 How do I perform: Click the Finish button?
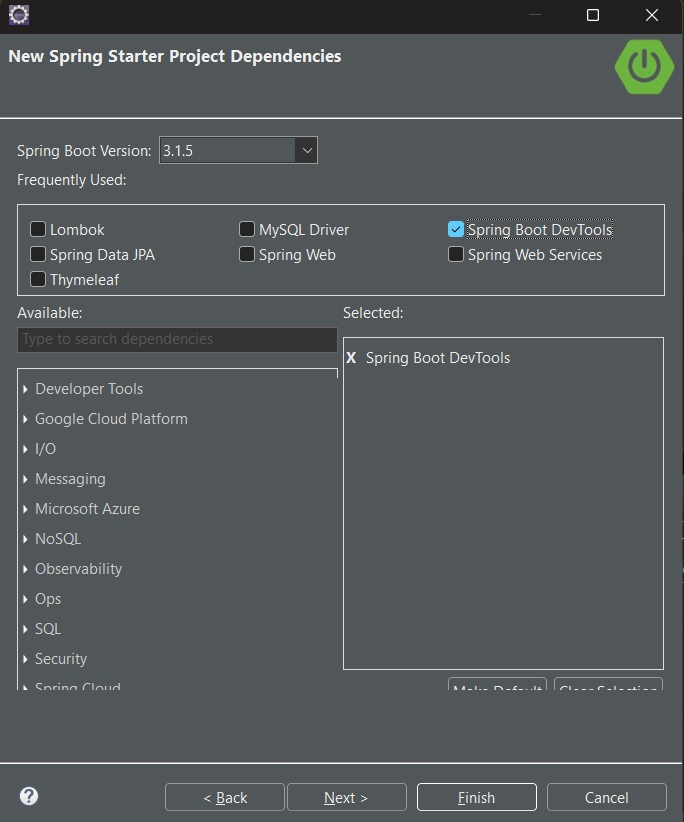476,797
